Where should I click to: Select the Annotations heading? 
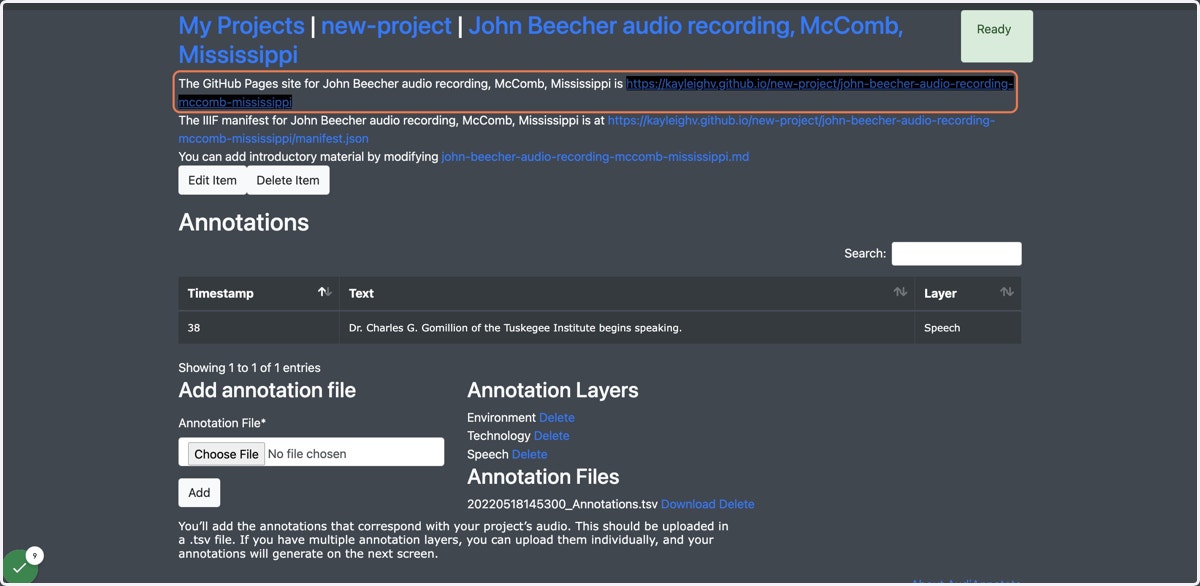244,222
